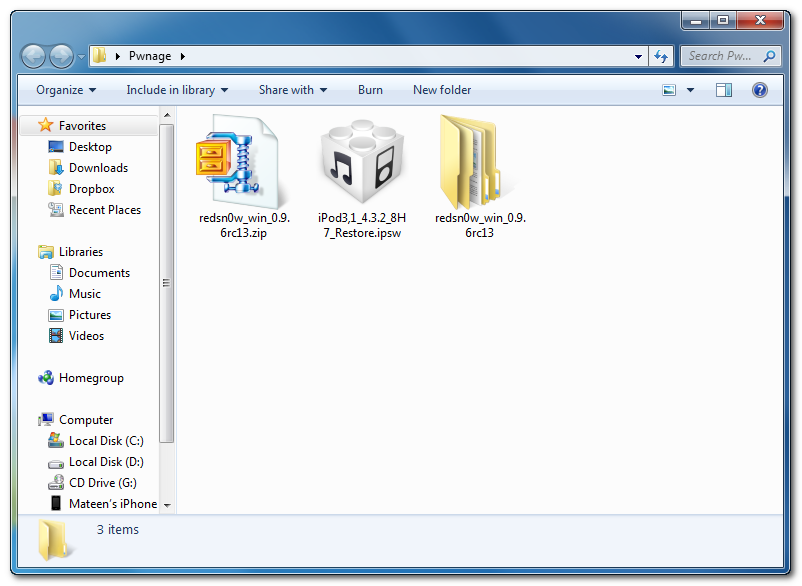The image size is (802, 586).
Task: Open the Organize dropdown menu
Action: tap(66, 90)
